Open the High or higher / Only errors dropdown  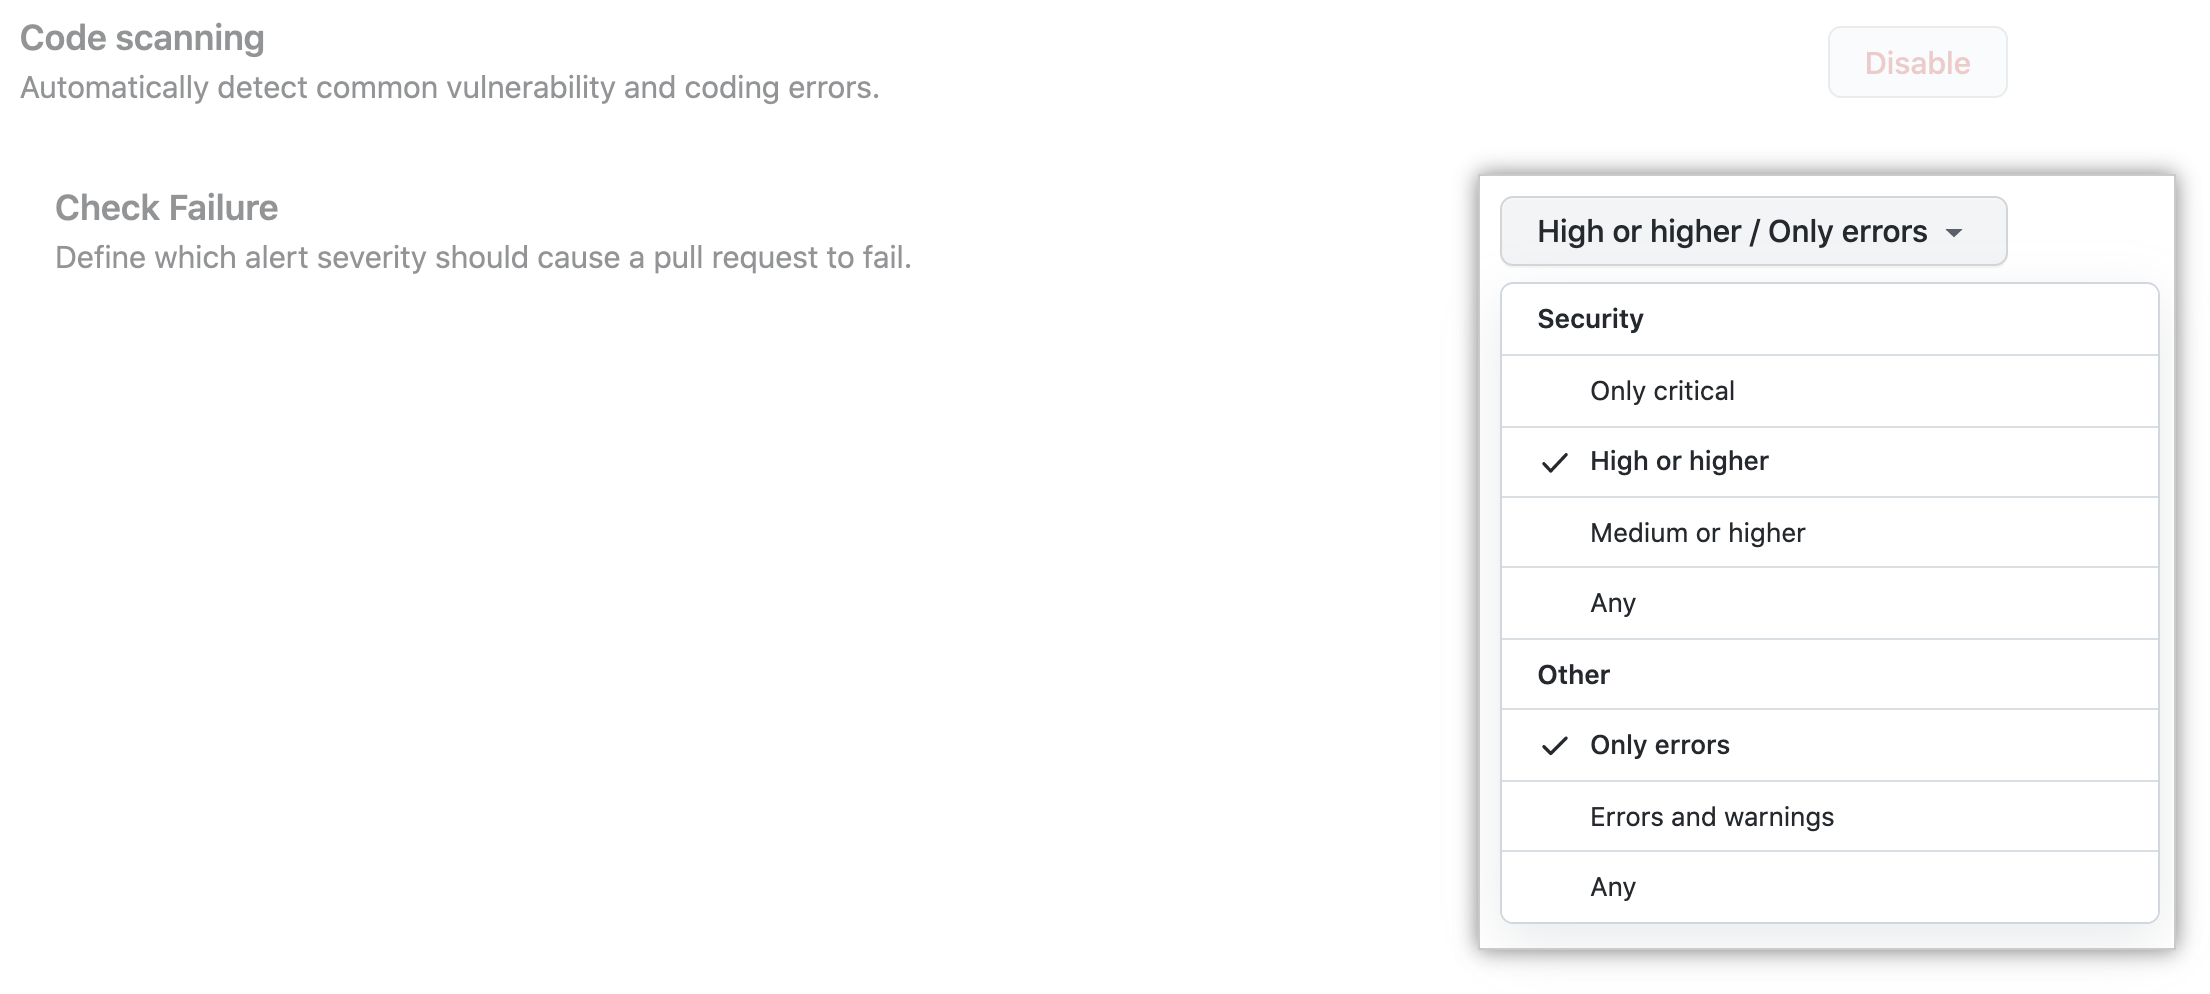point(1753,231)
